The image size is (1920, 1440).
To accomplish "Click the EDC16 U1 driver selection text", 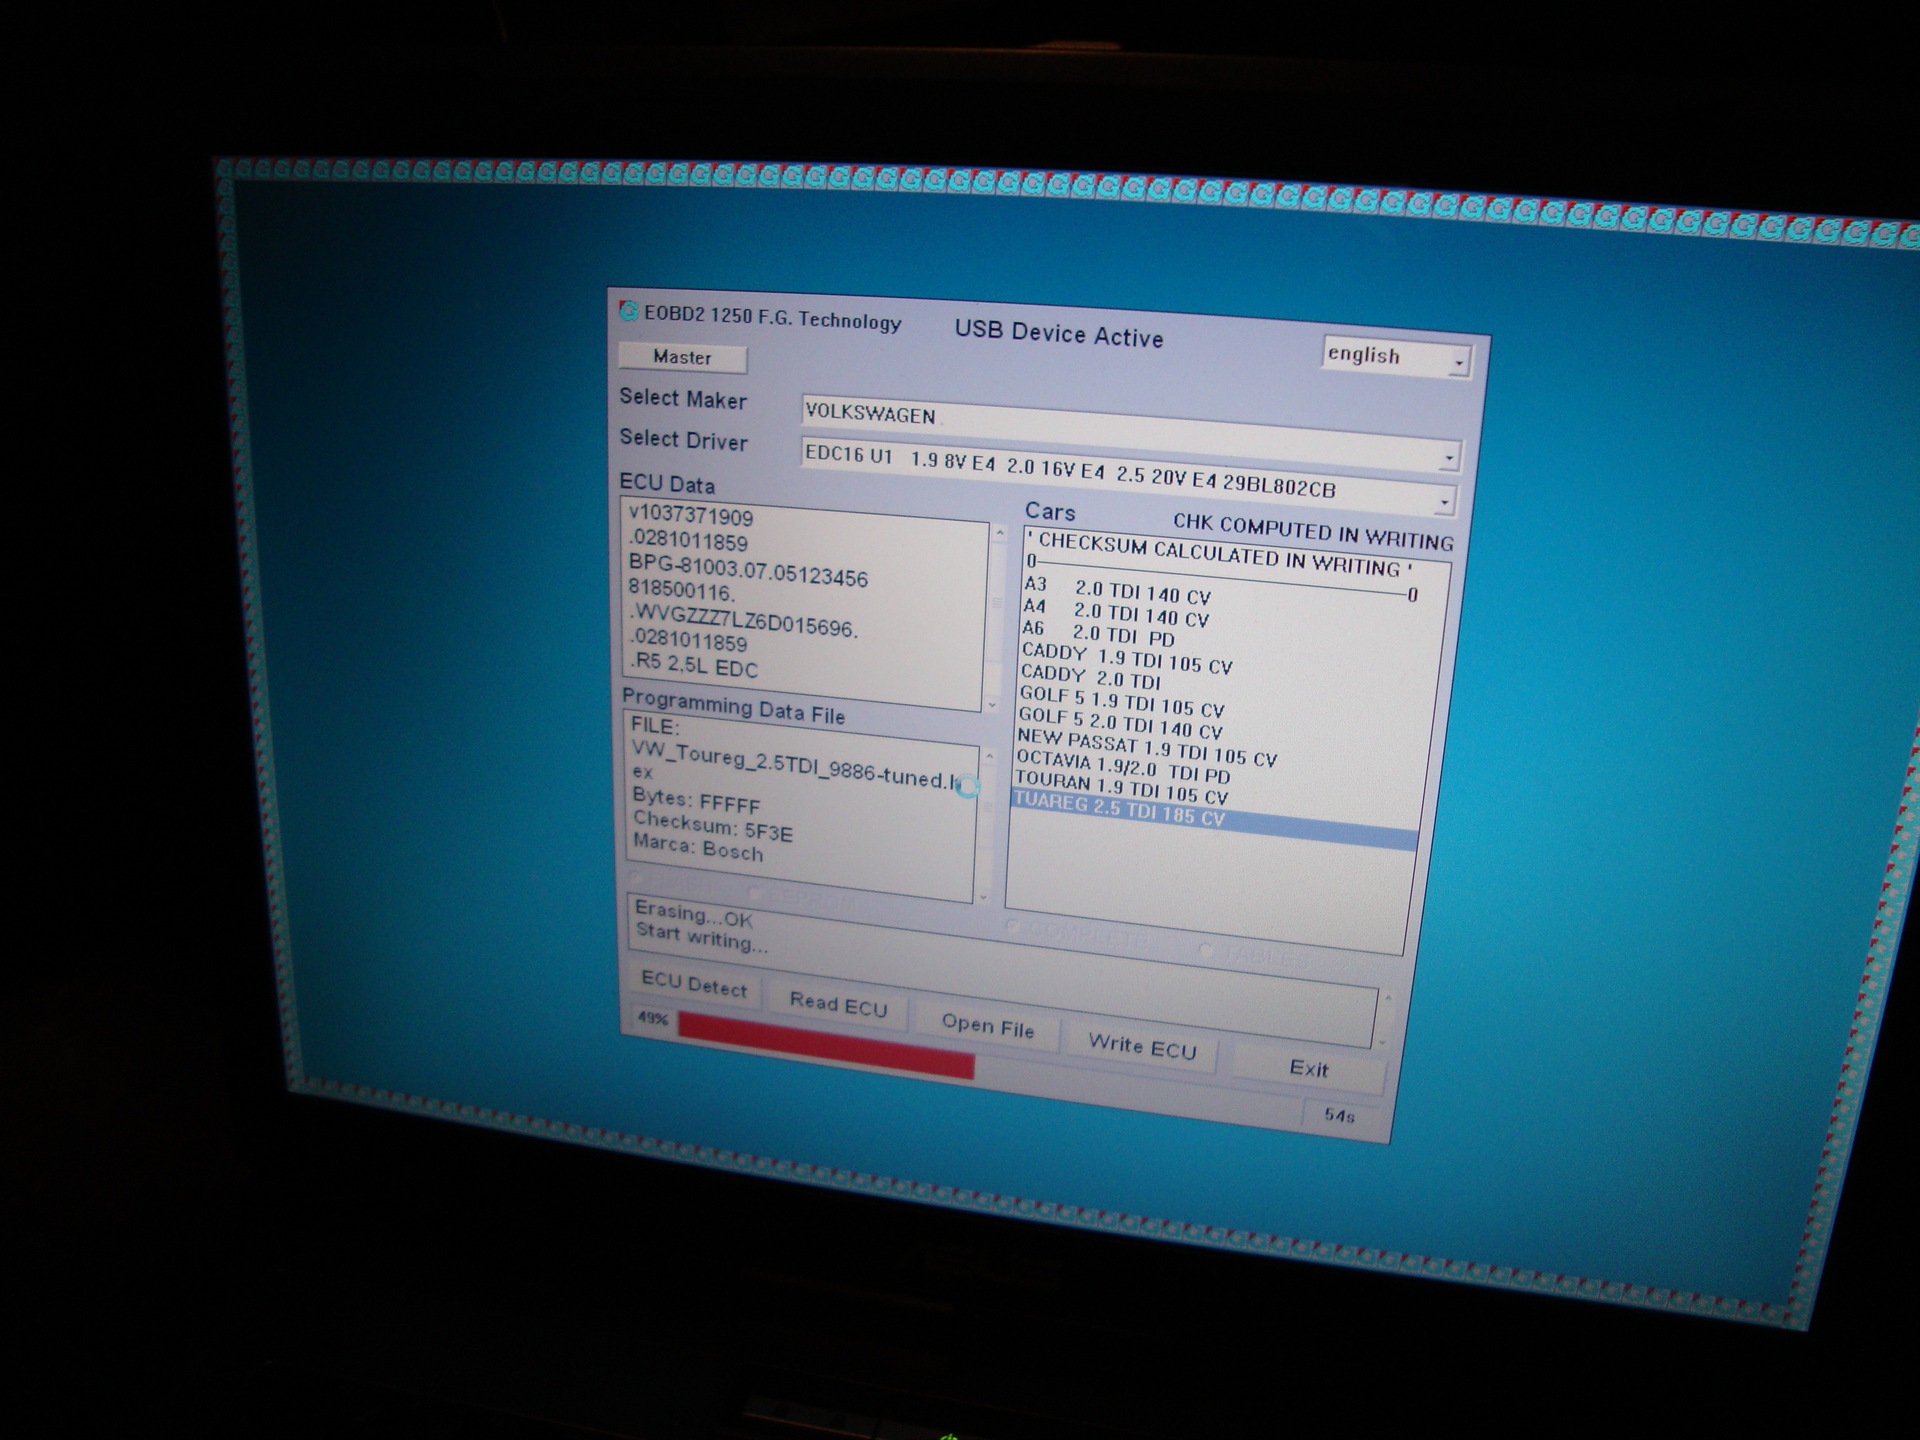I will coord(1070,470).
